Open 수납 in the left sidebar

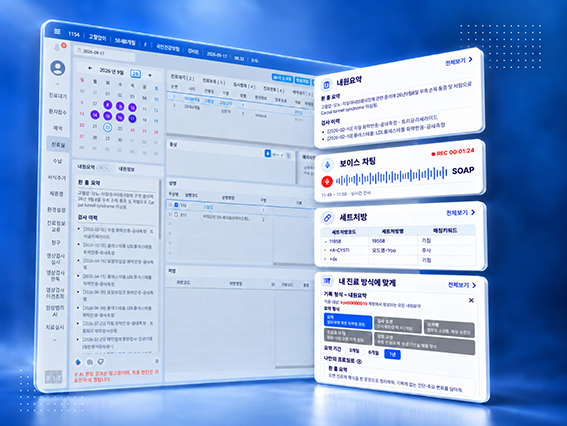pyautogui.click(x=57, y=161)
